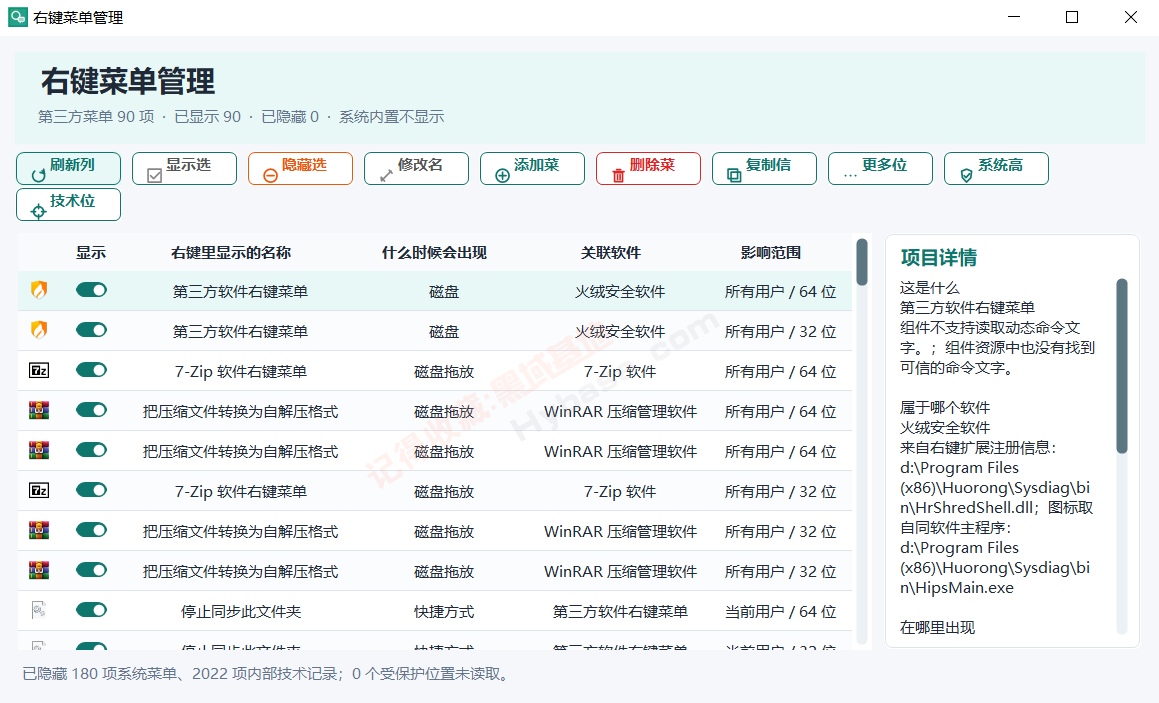Click the minus-circle icon on 隐藏选 button
The width and height of the screenshot is (1159, 703).
(x=271, y=175)
